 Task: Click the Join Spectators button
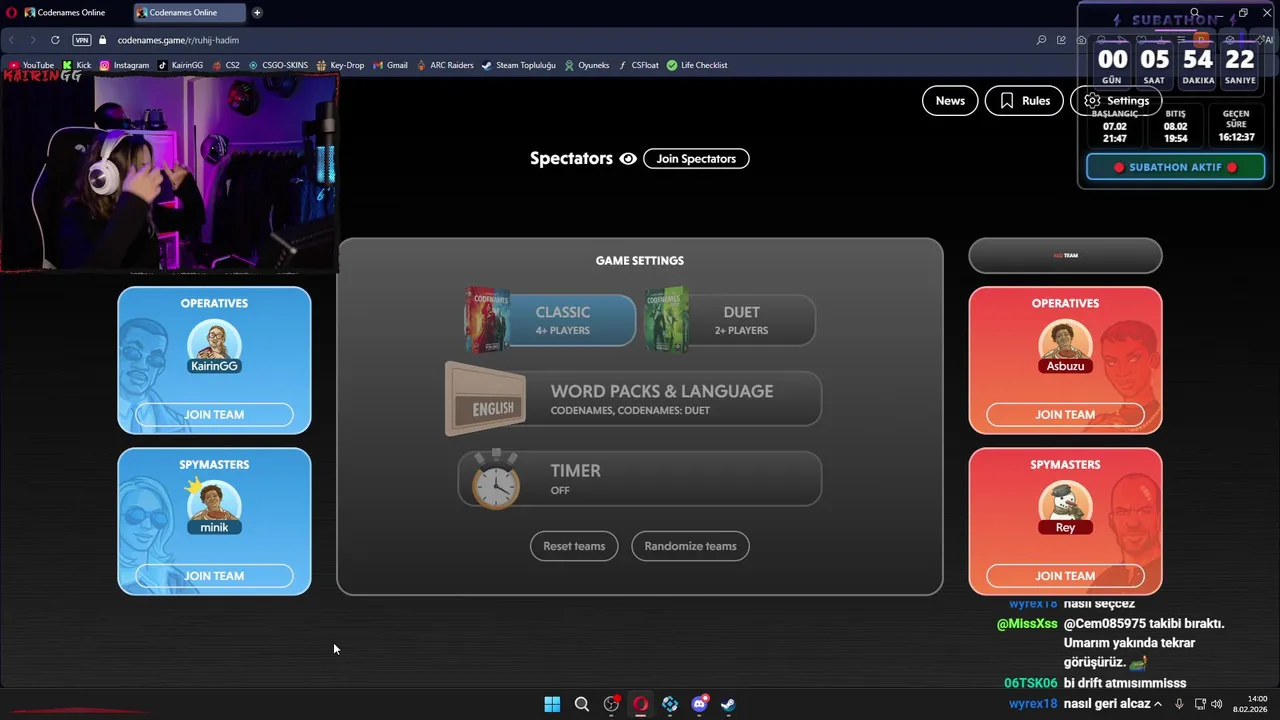696,159
